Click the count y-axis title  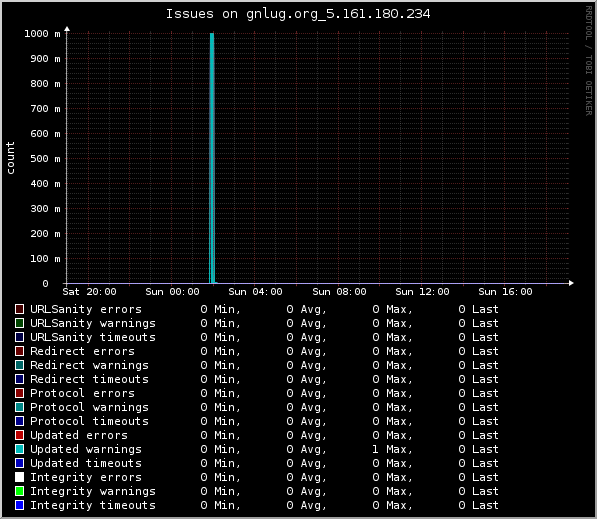(10, 158)
